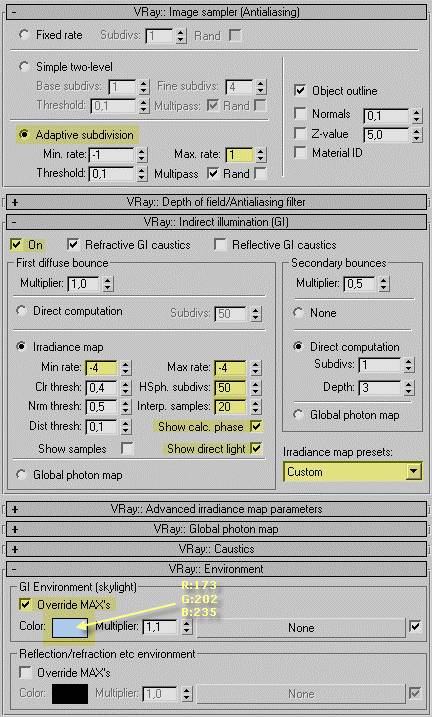
Task: Enable Show samples checkbox
Action: [x=128, y=448]
